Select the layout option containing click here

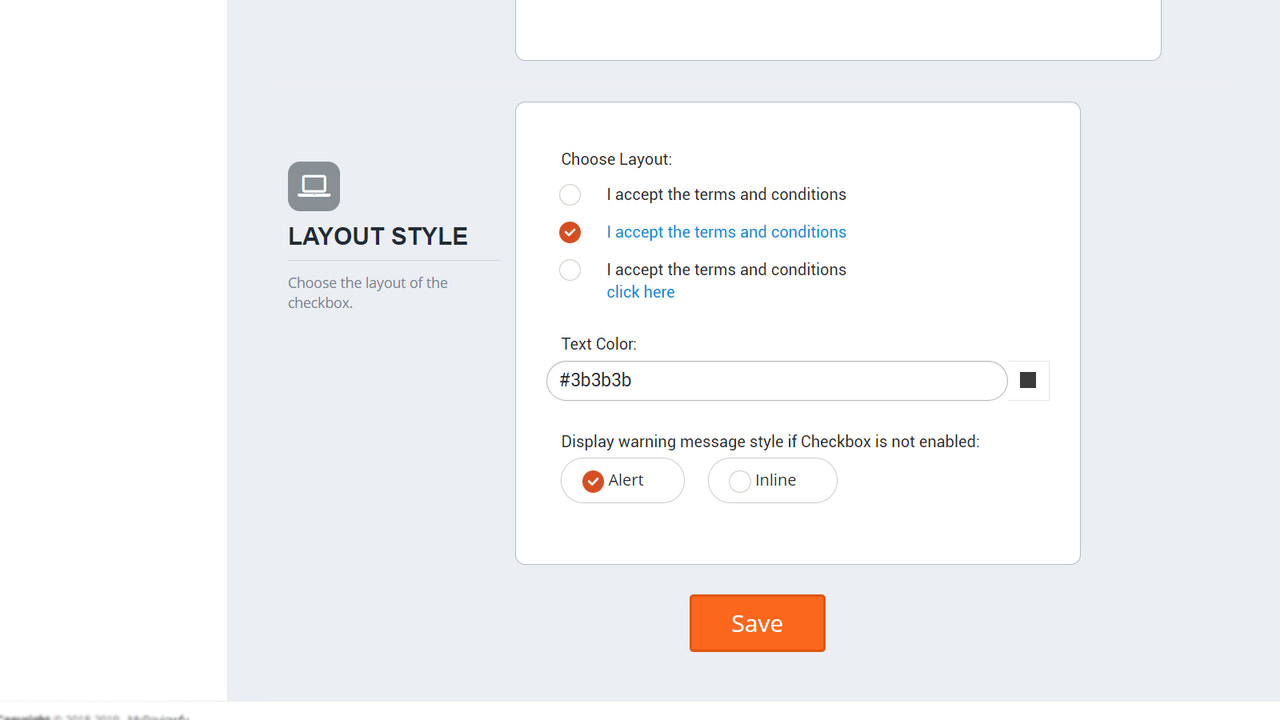coord(570,270)
